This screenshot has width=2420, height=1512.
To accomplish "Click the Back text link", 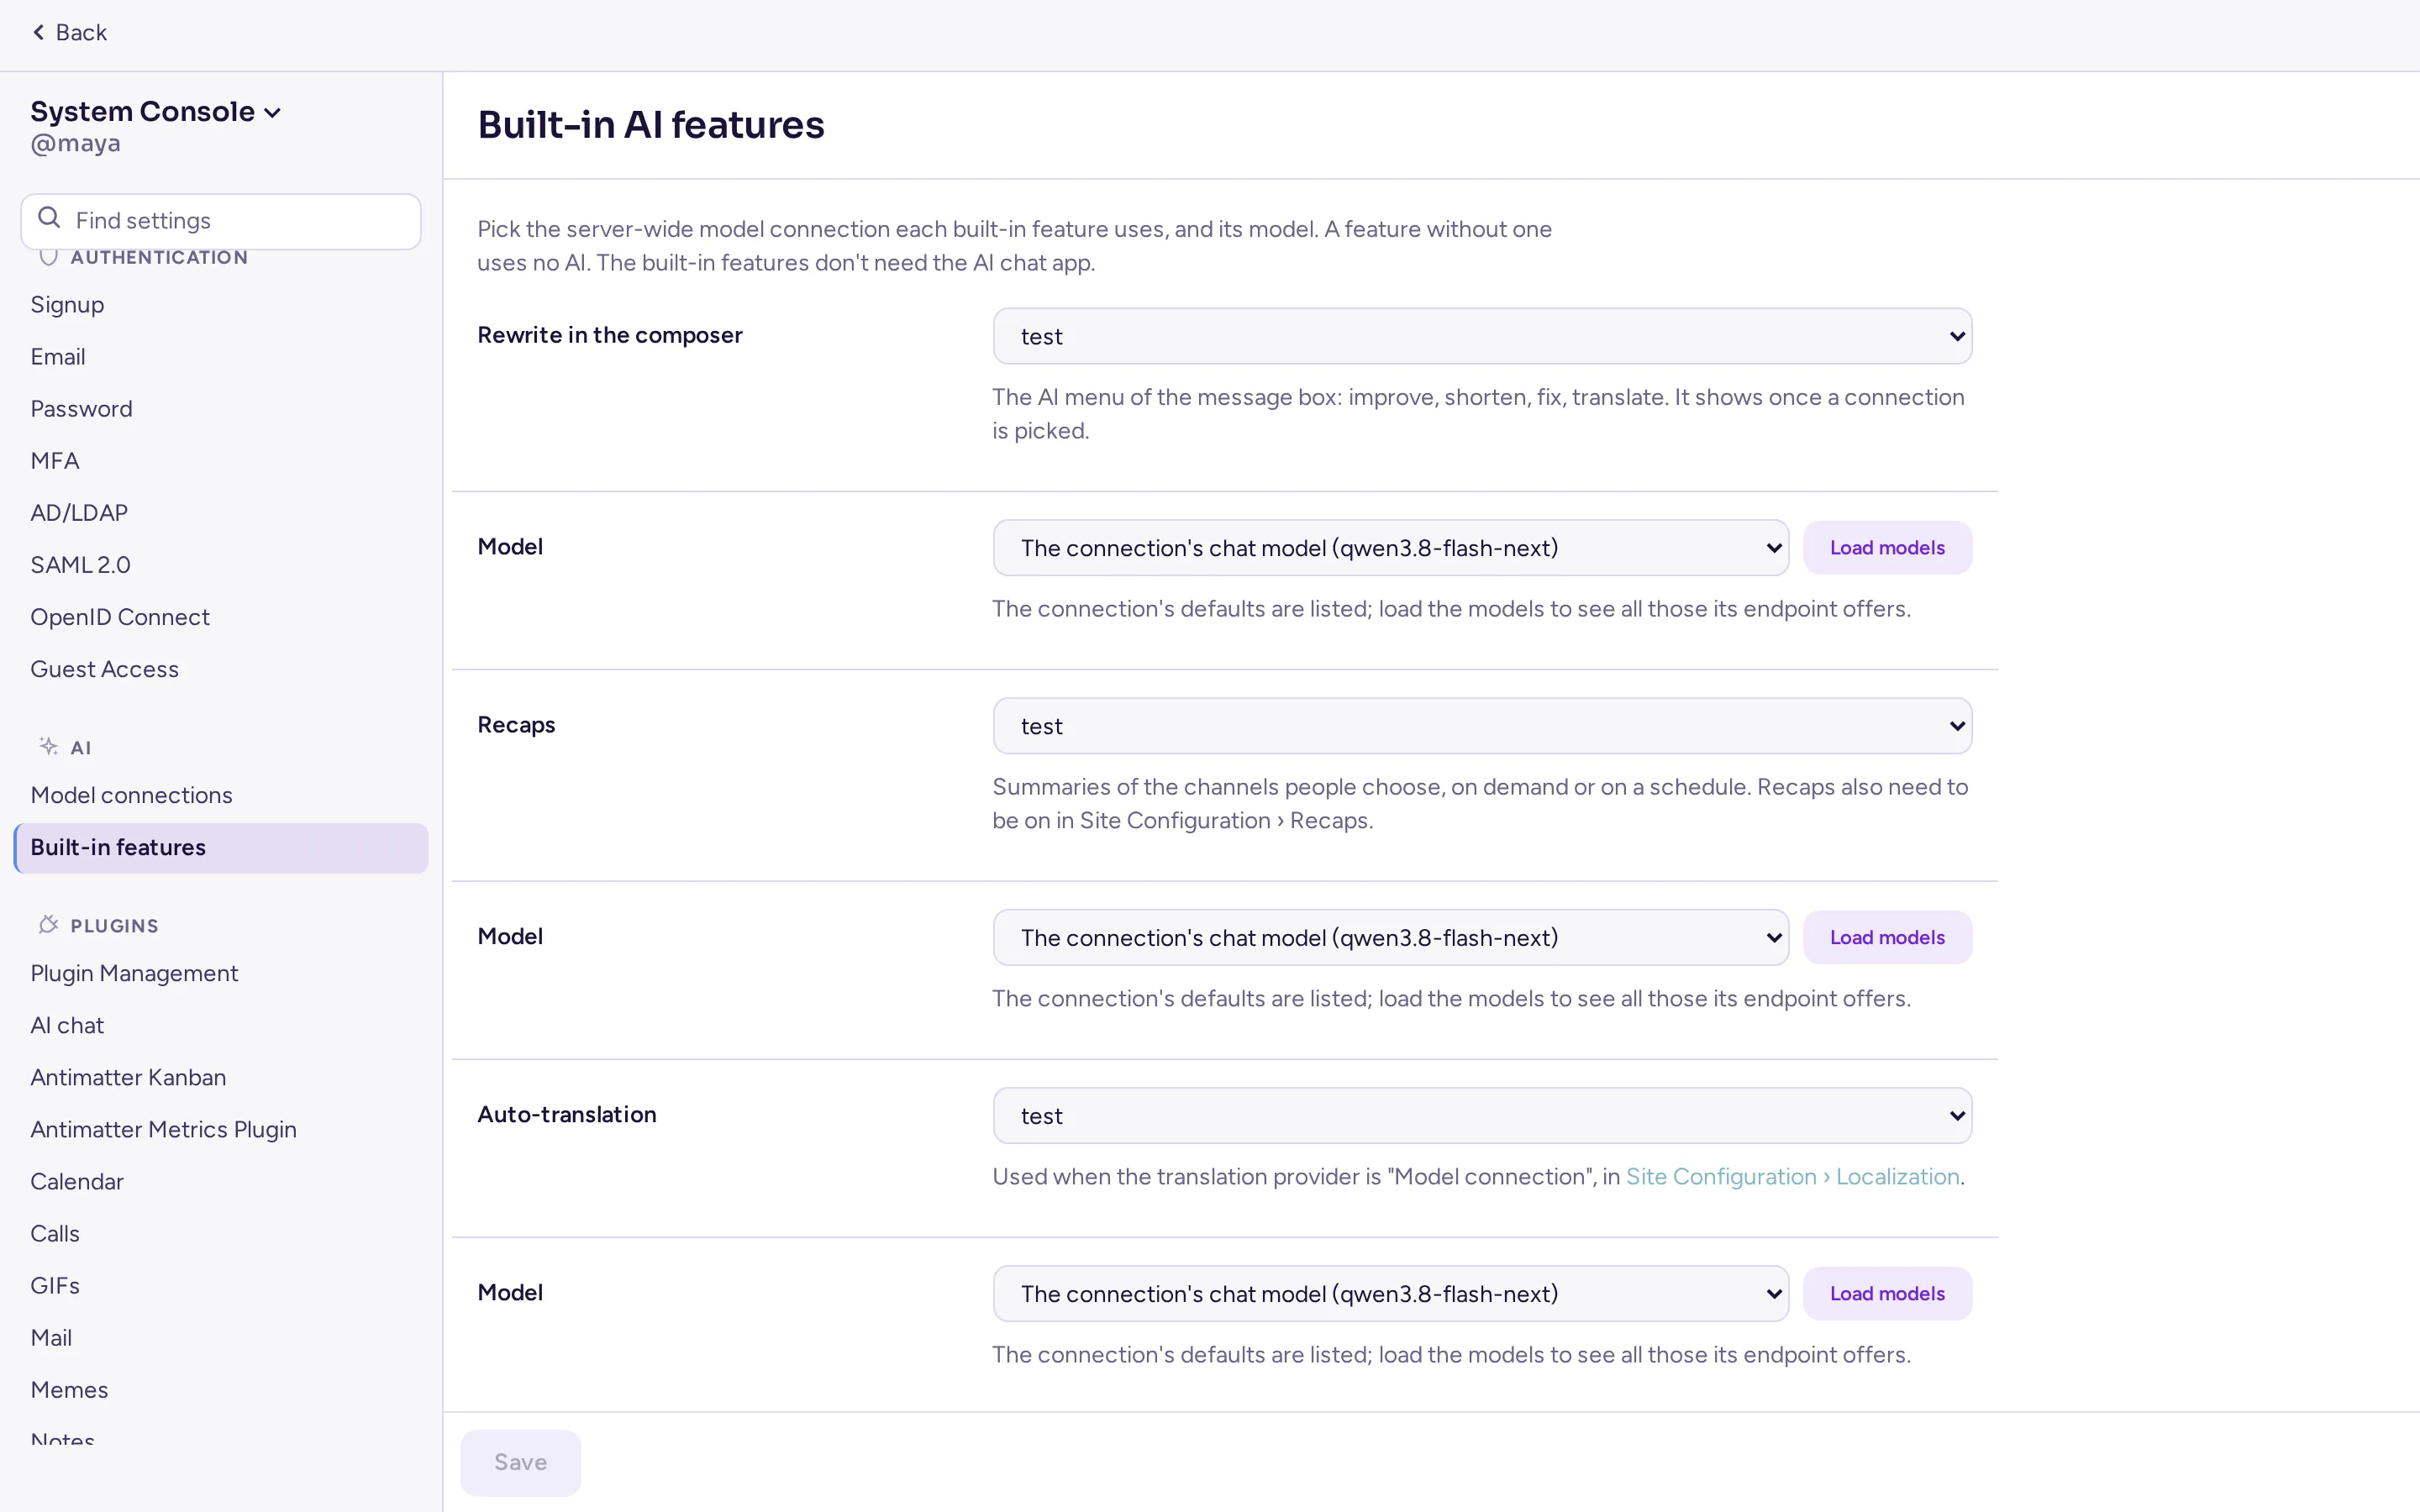I will click(x=81, y=32).
